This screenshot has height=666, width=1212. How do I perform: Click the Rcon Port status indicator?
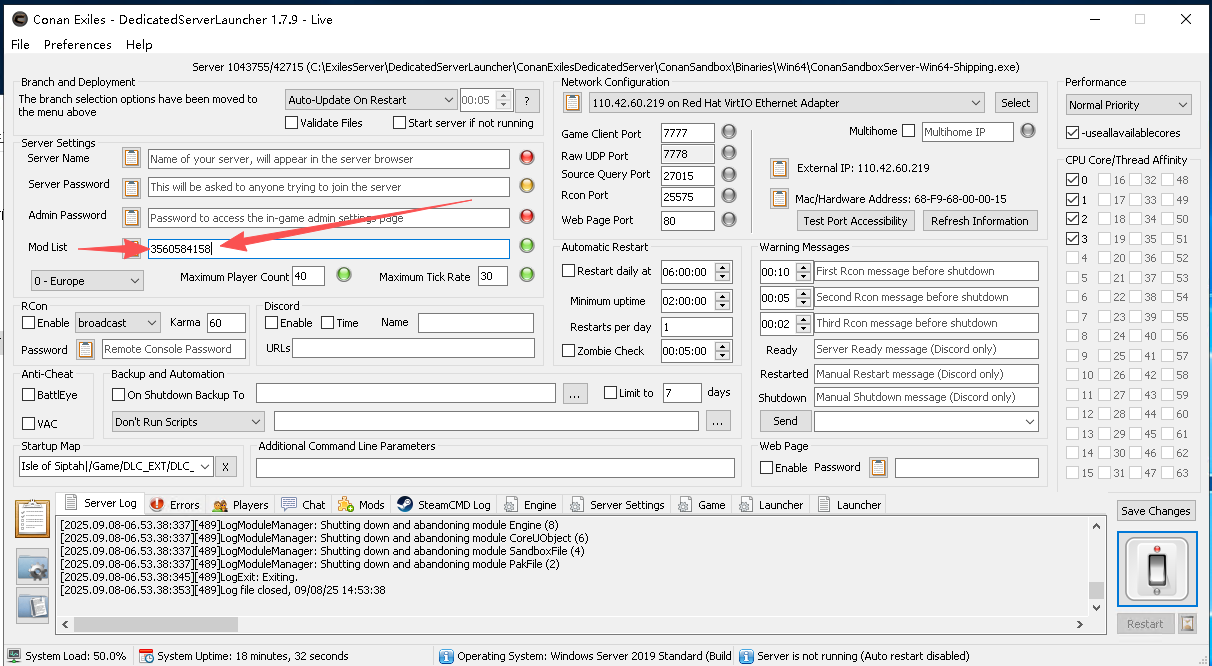point(729,195)
